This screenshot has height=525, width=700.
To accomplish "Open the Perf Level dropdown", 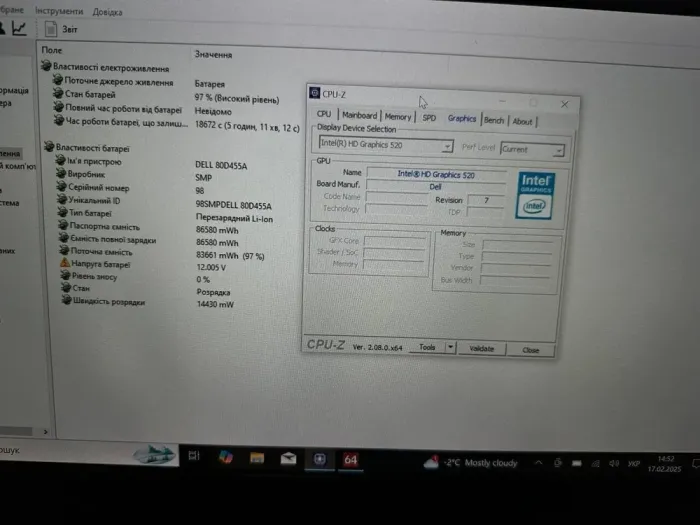I will click(532, 149).
